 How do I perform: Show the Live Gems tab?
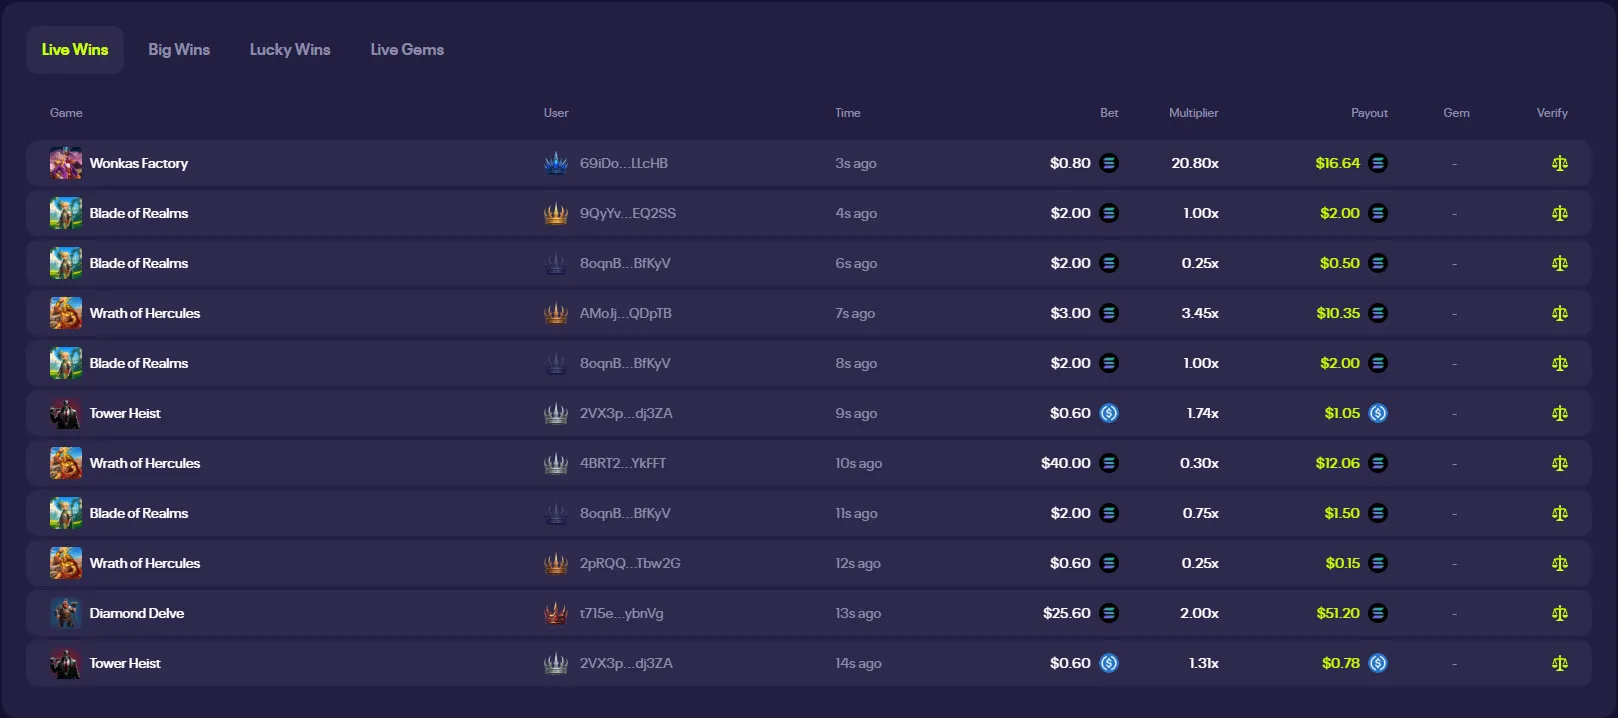[407, 50]
